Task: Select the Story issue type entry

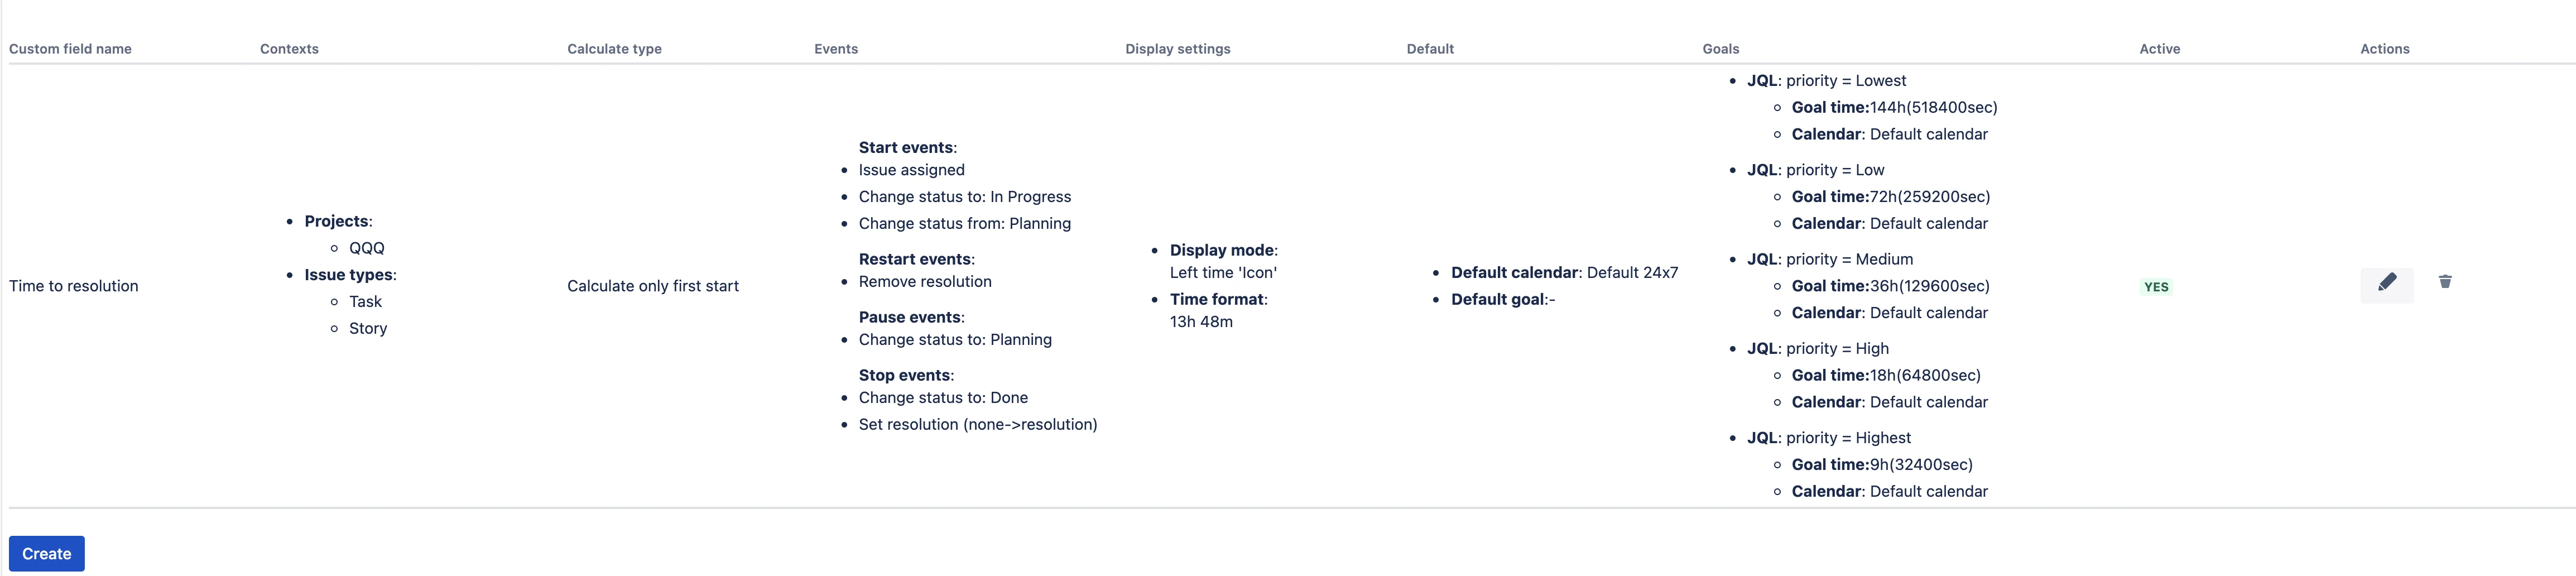Action: coord(368,328)
